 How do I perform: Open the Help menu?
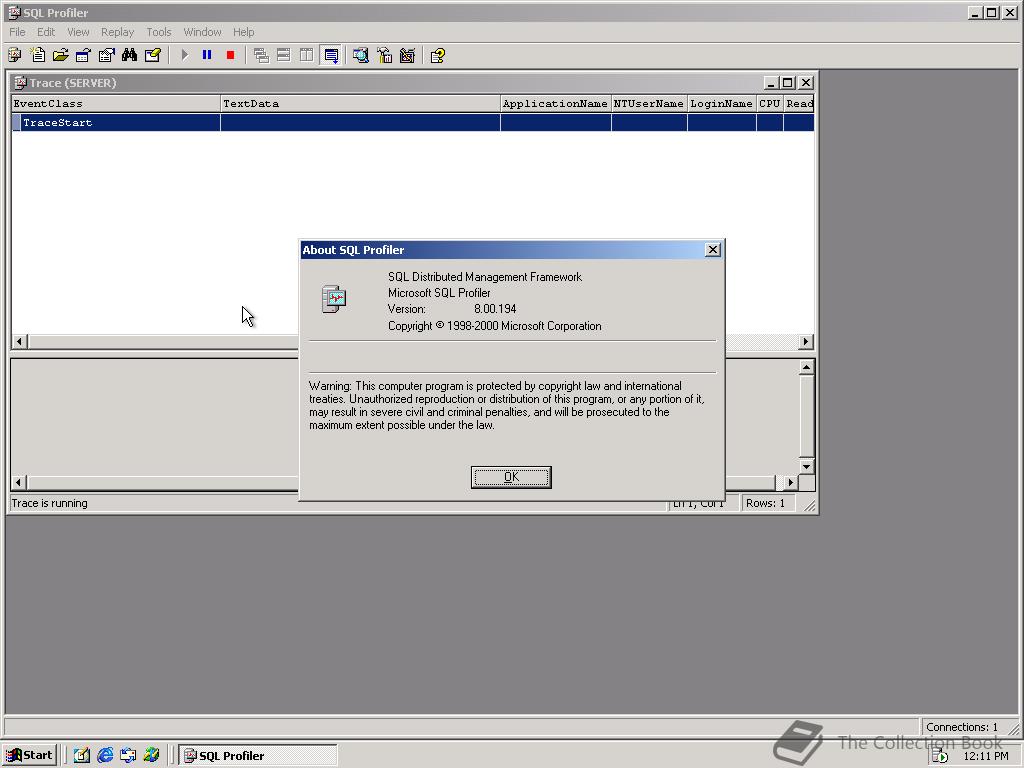(x=244, y=32)
